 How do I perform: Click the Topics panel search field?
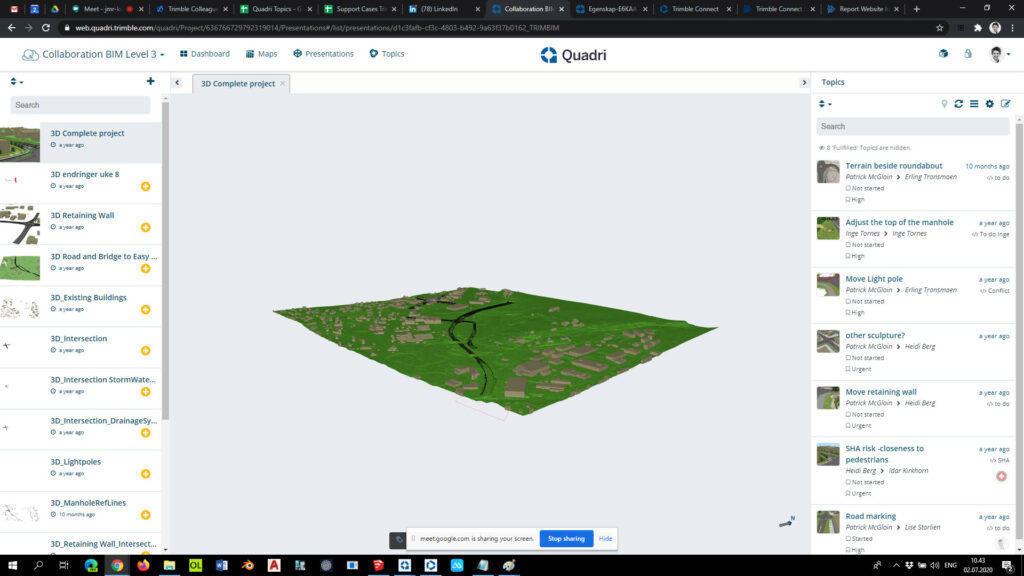(x=912, y=126)
